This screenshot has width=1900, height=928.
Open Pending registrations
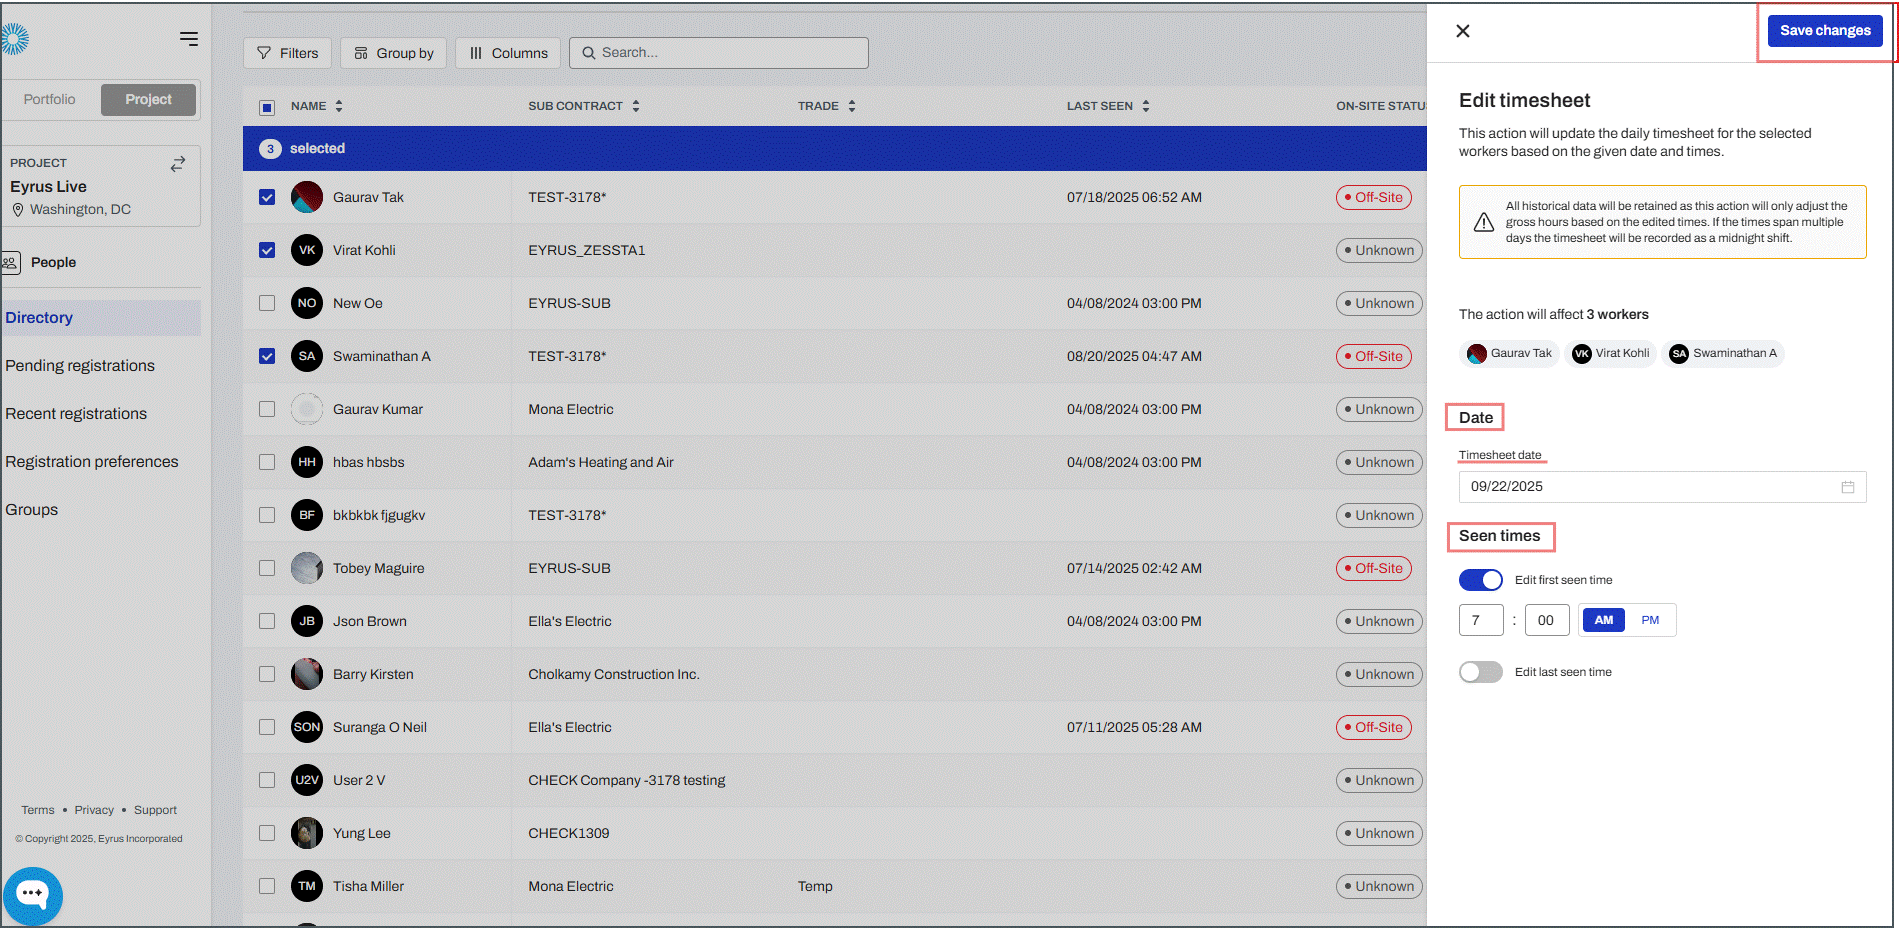[x=80, y=366]
